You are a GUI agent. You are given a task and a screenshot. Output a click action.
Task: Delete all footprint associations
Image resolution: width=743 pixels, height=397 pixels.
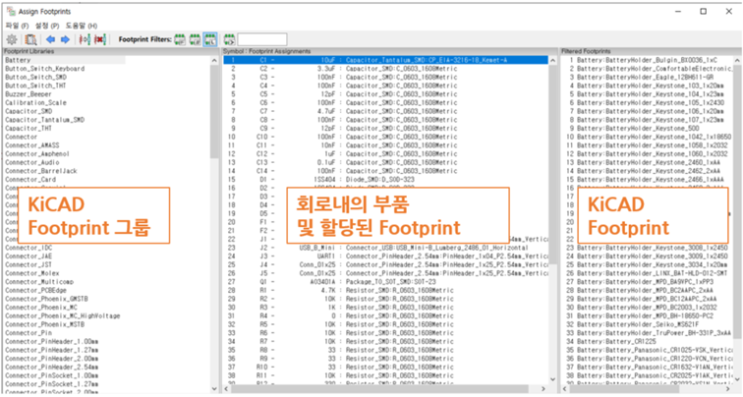(x=100, y=40)
